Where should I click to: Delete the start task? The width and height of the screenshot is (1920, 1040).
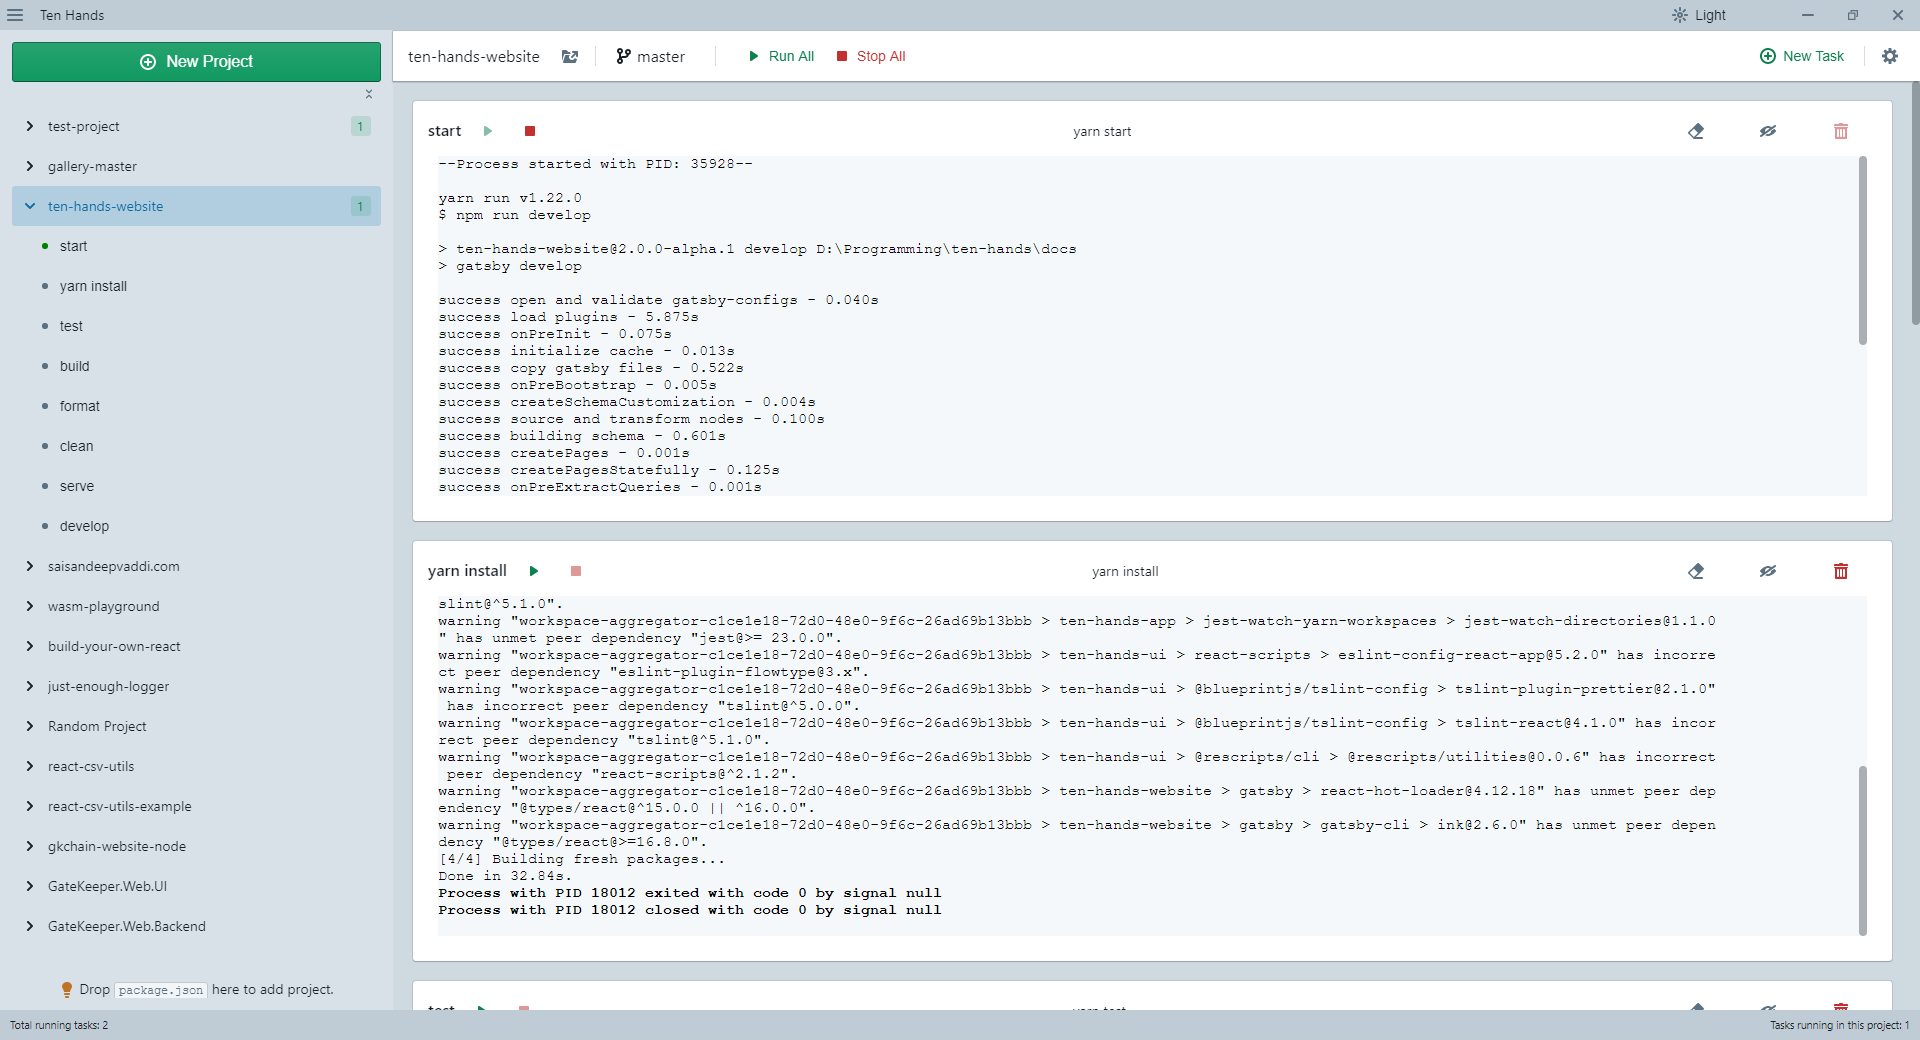pyautogui.click(x=1840, y=131)
